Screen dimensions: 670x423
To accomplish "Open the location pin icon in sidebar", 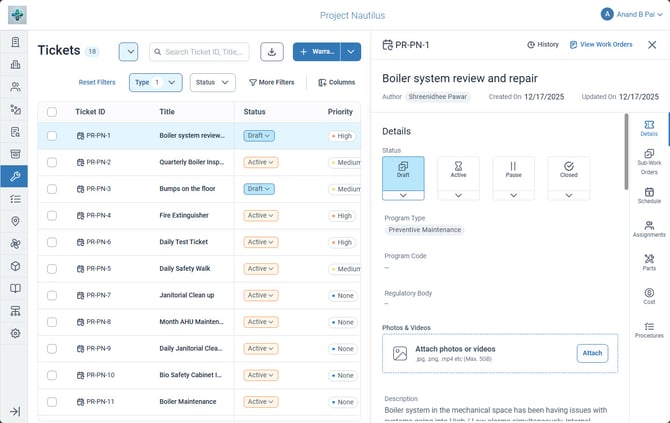I will pos(15,221).
